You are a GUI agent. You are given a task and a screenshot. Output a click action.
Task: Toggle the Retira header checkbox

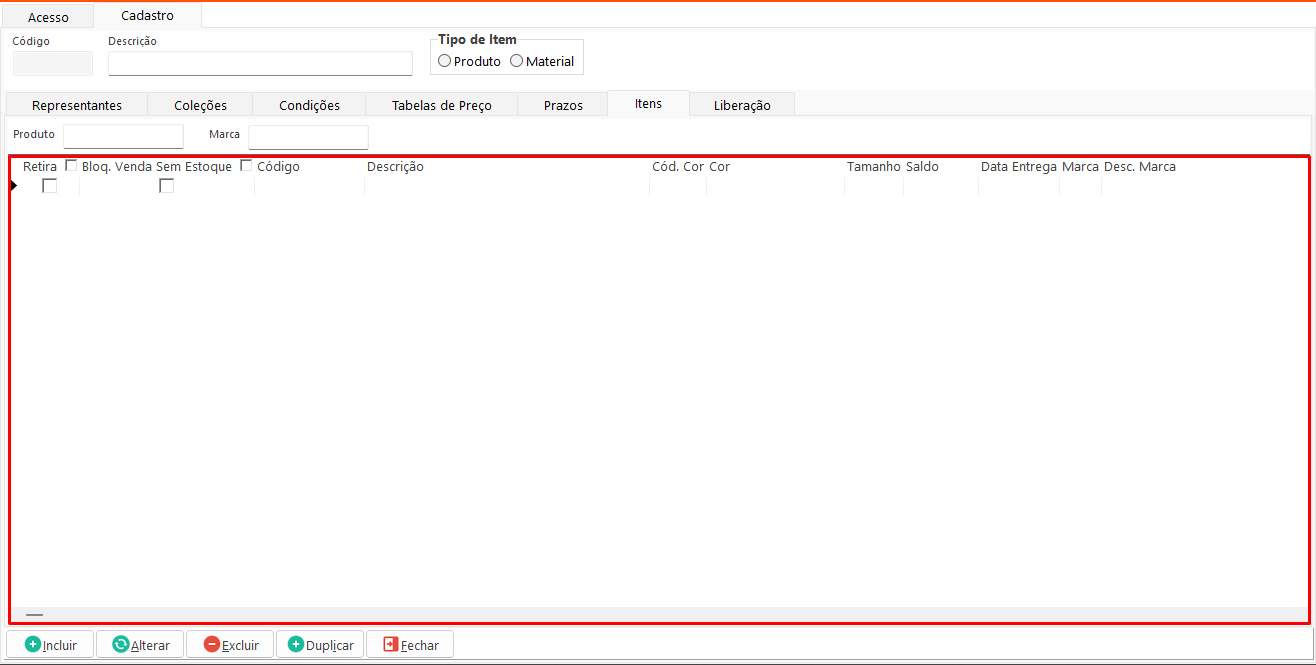coord(71,166)
